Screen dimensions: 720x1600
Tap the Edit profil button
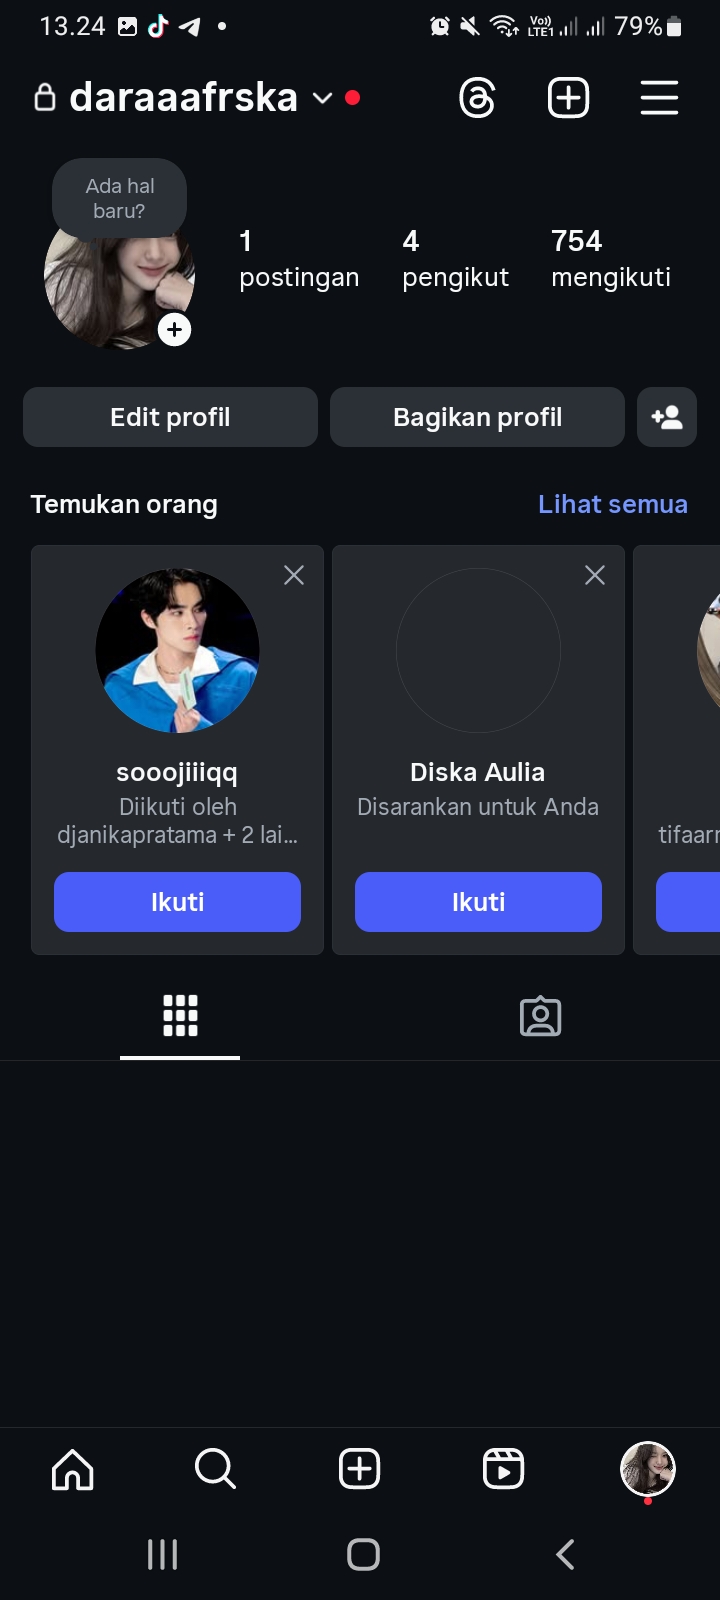point(170,417)
